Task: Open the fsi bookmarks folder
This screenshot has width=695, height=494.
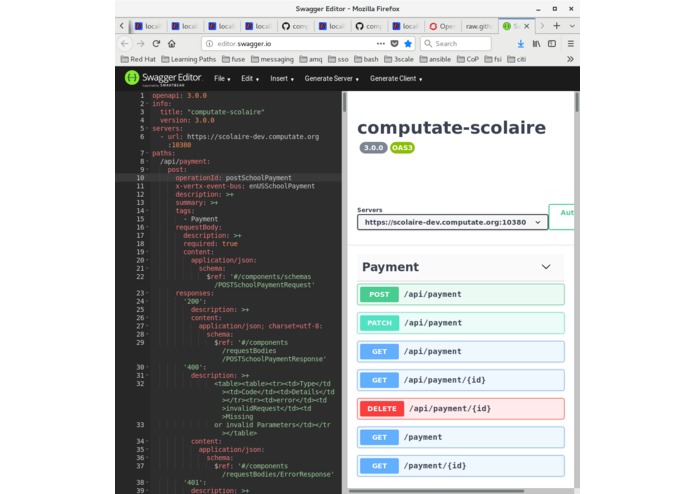Action: (493, 59)
